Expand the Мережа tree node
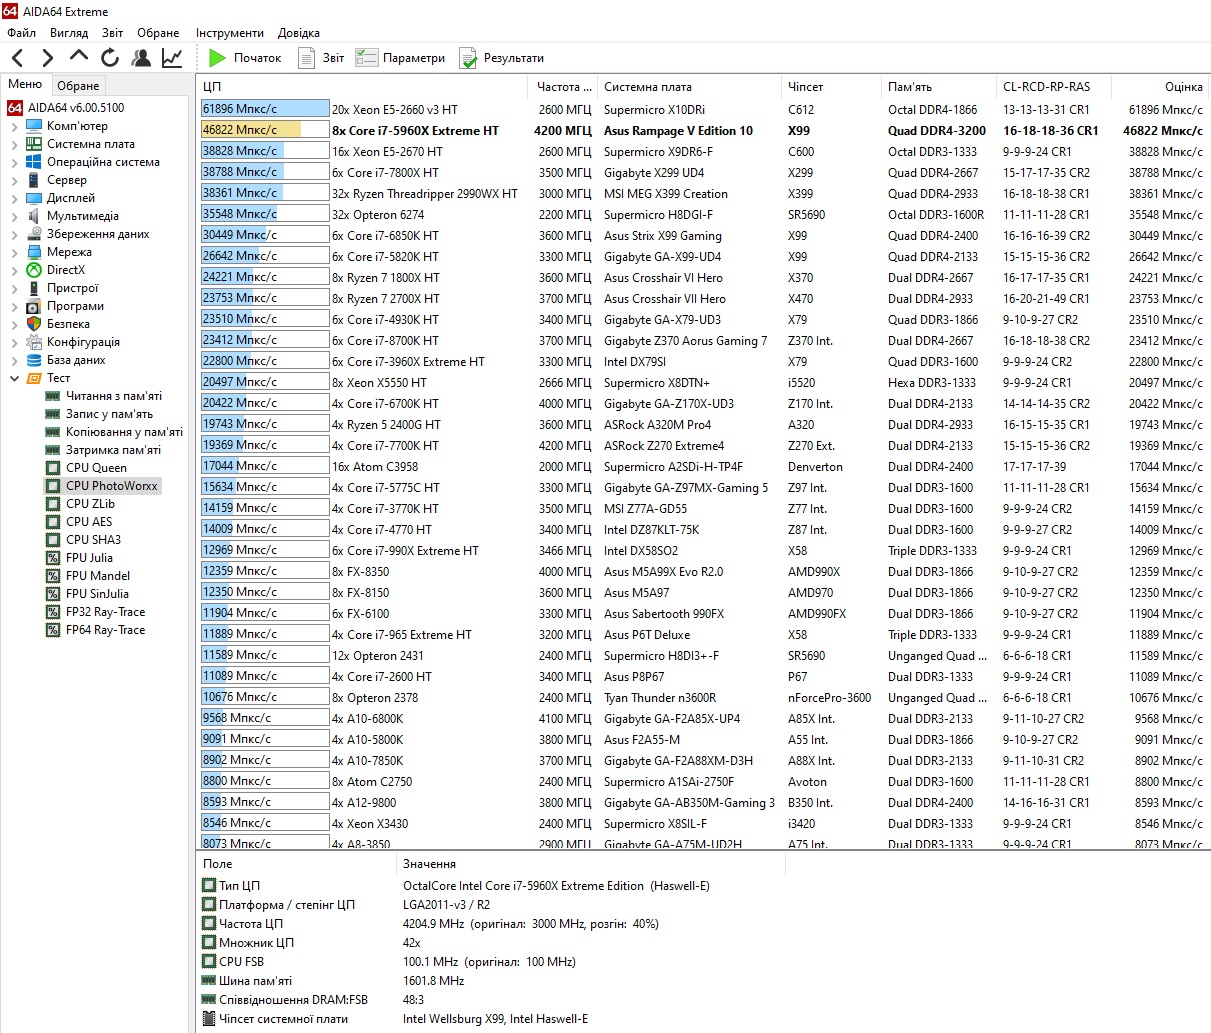The image size is (1211, 1033). [x=14, y=252]
